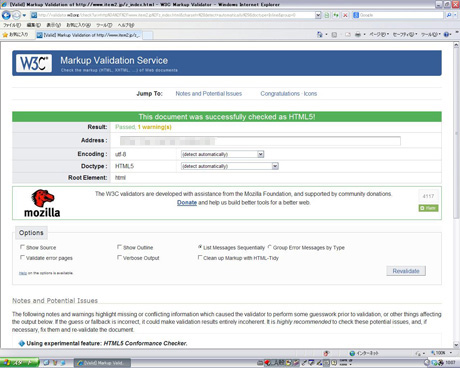
Task: Click the new tab button
Action: [x=148, y=35]
